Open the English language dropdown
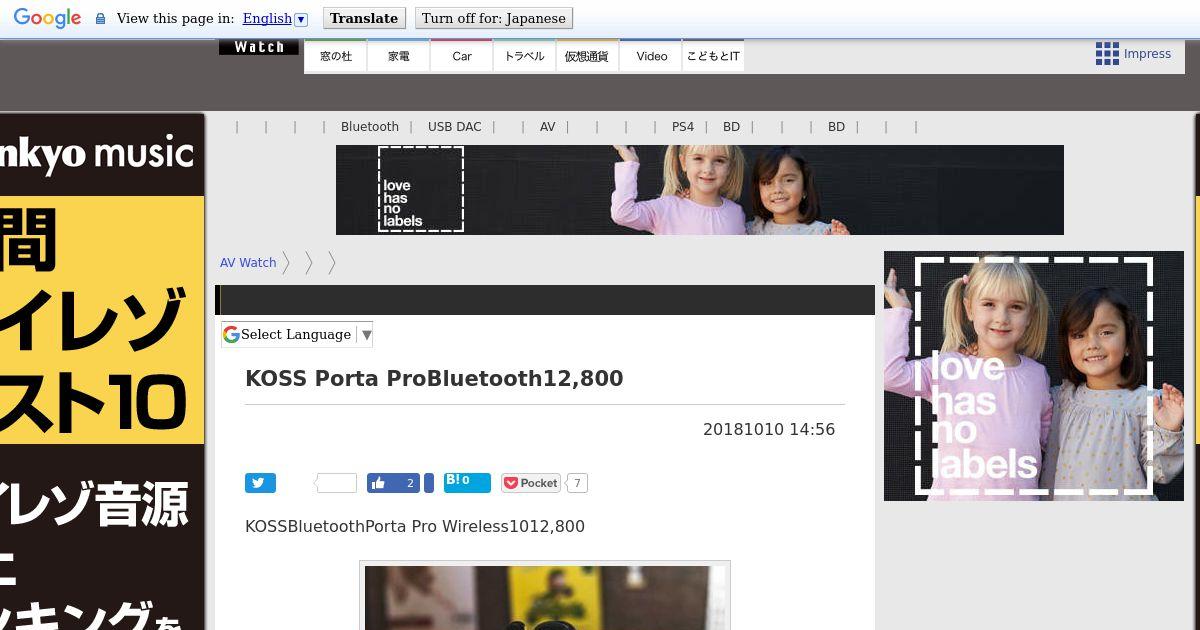 click(275, 18)
